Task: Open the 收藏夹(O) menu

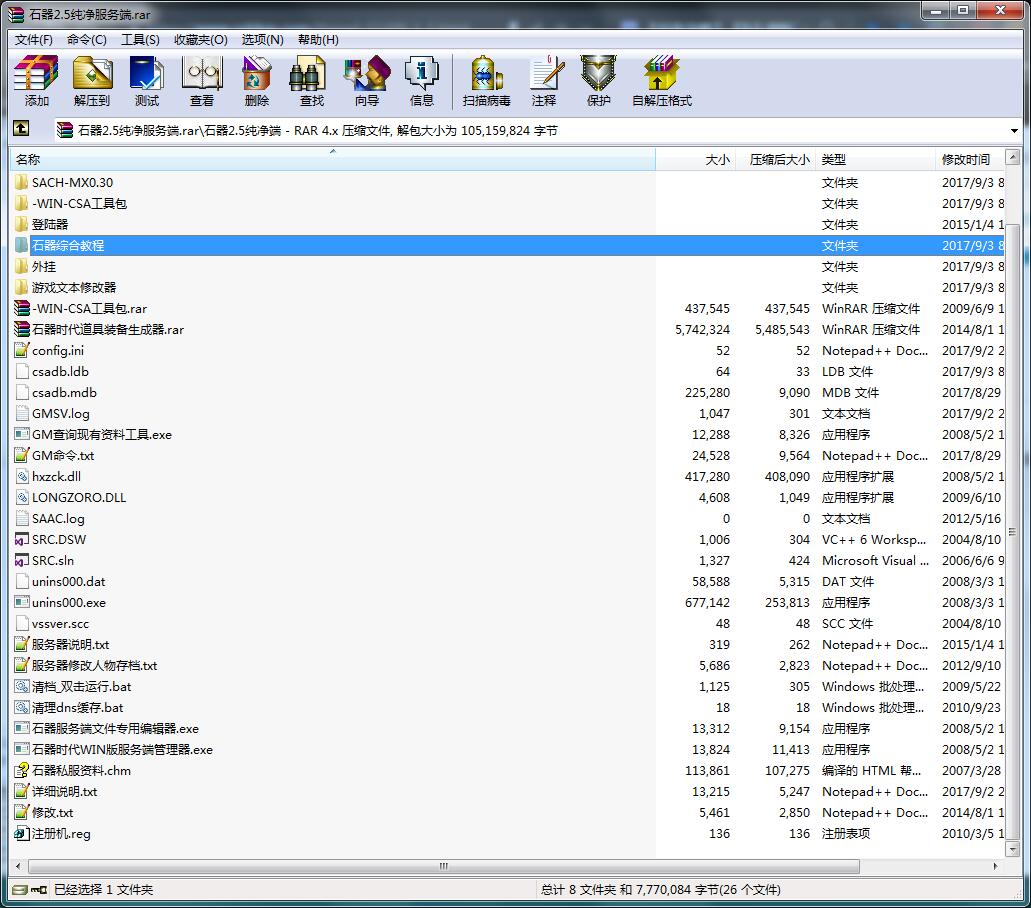Action: tap(201, 39)
